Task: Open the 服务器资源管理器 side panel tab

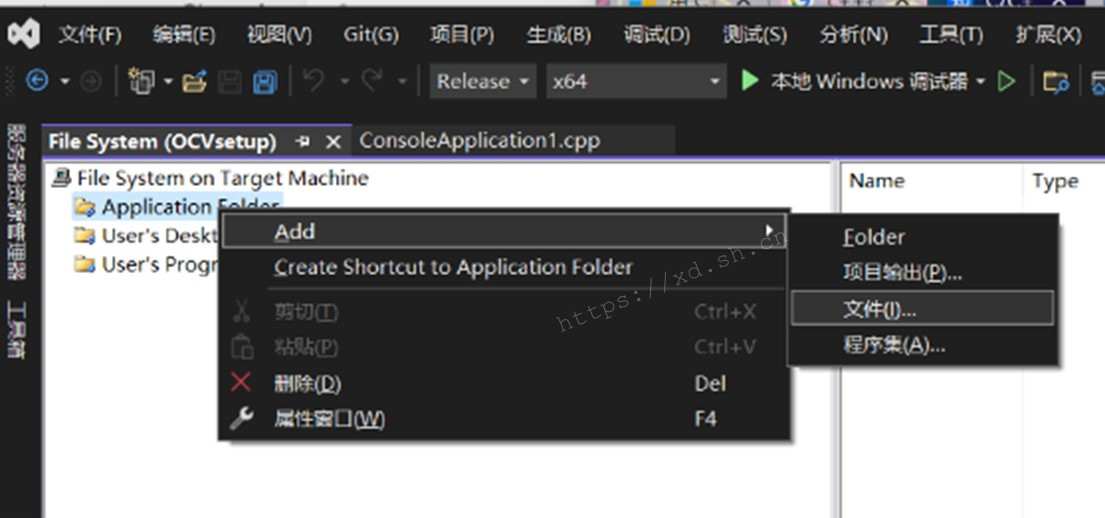Action: (16, 204)
